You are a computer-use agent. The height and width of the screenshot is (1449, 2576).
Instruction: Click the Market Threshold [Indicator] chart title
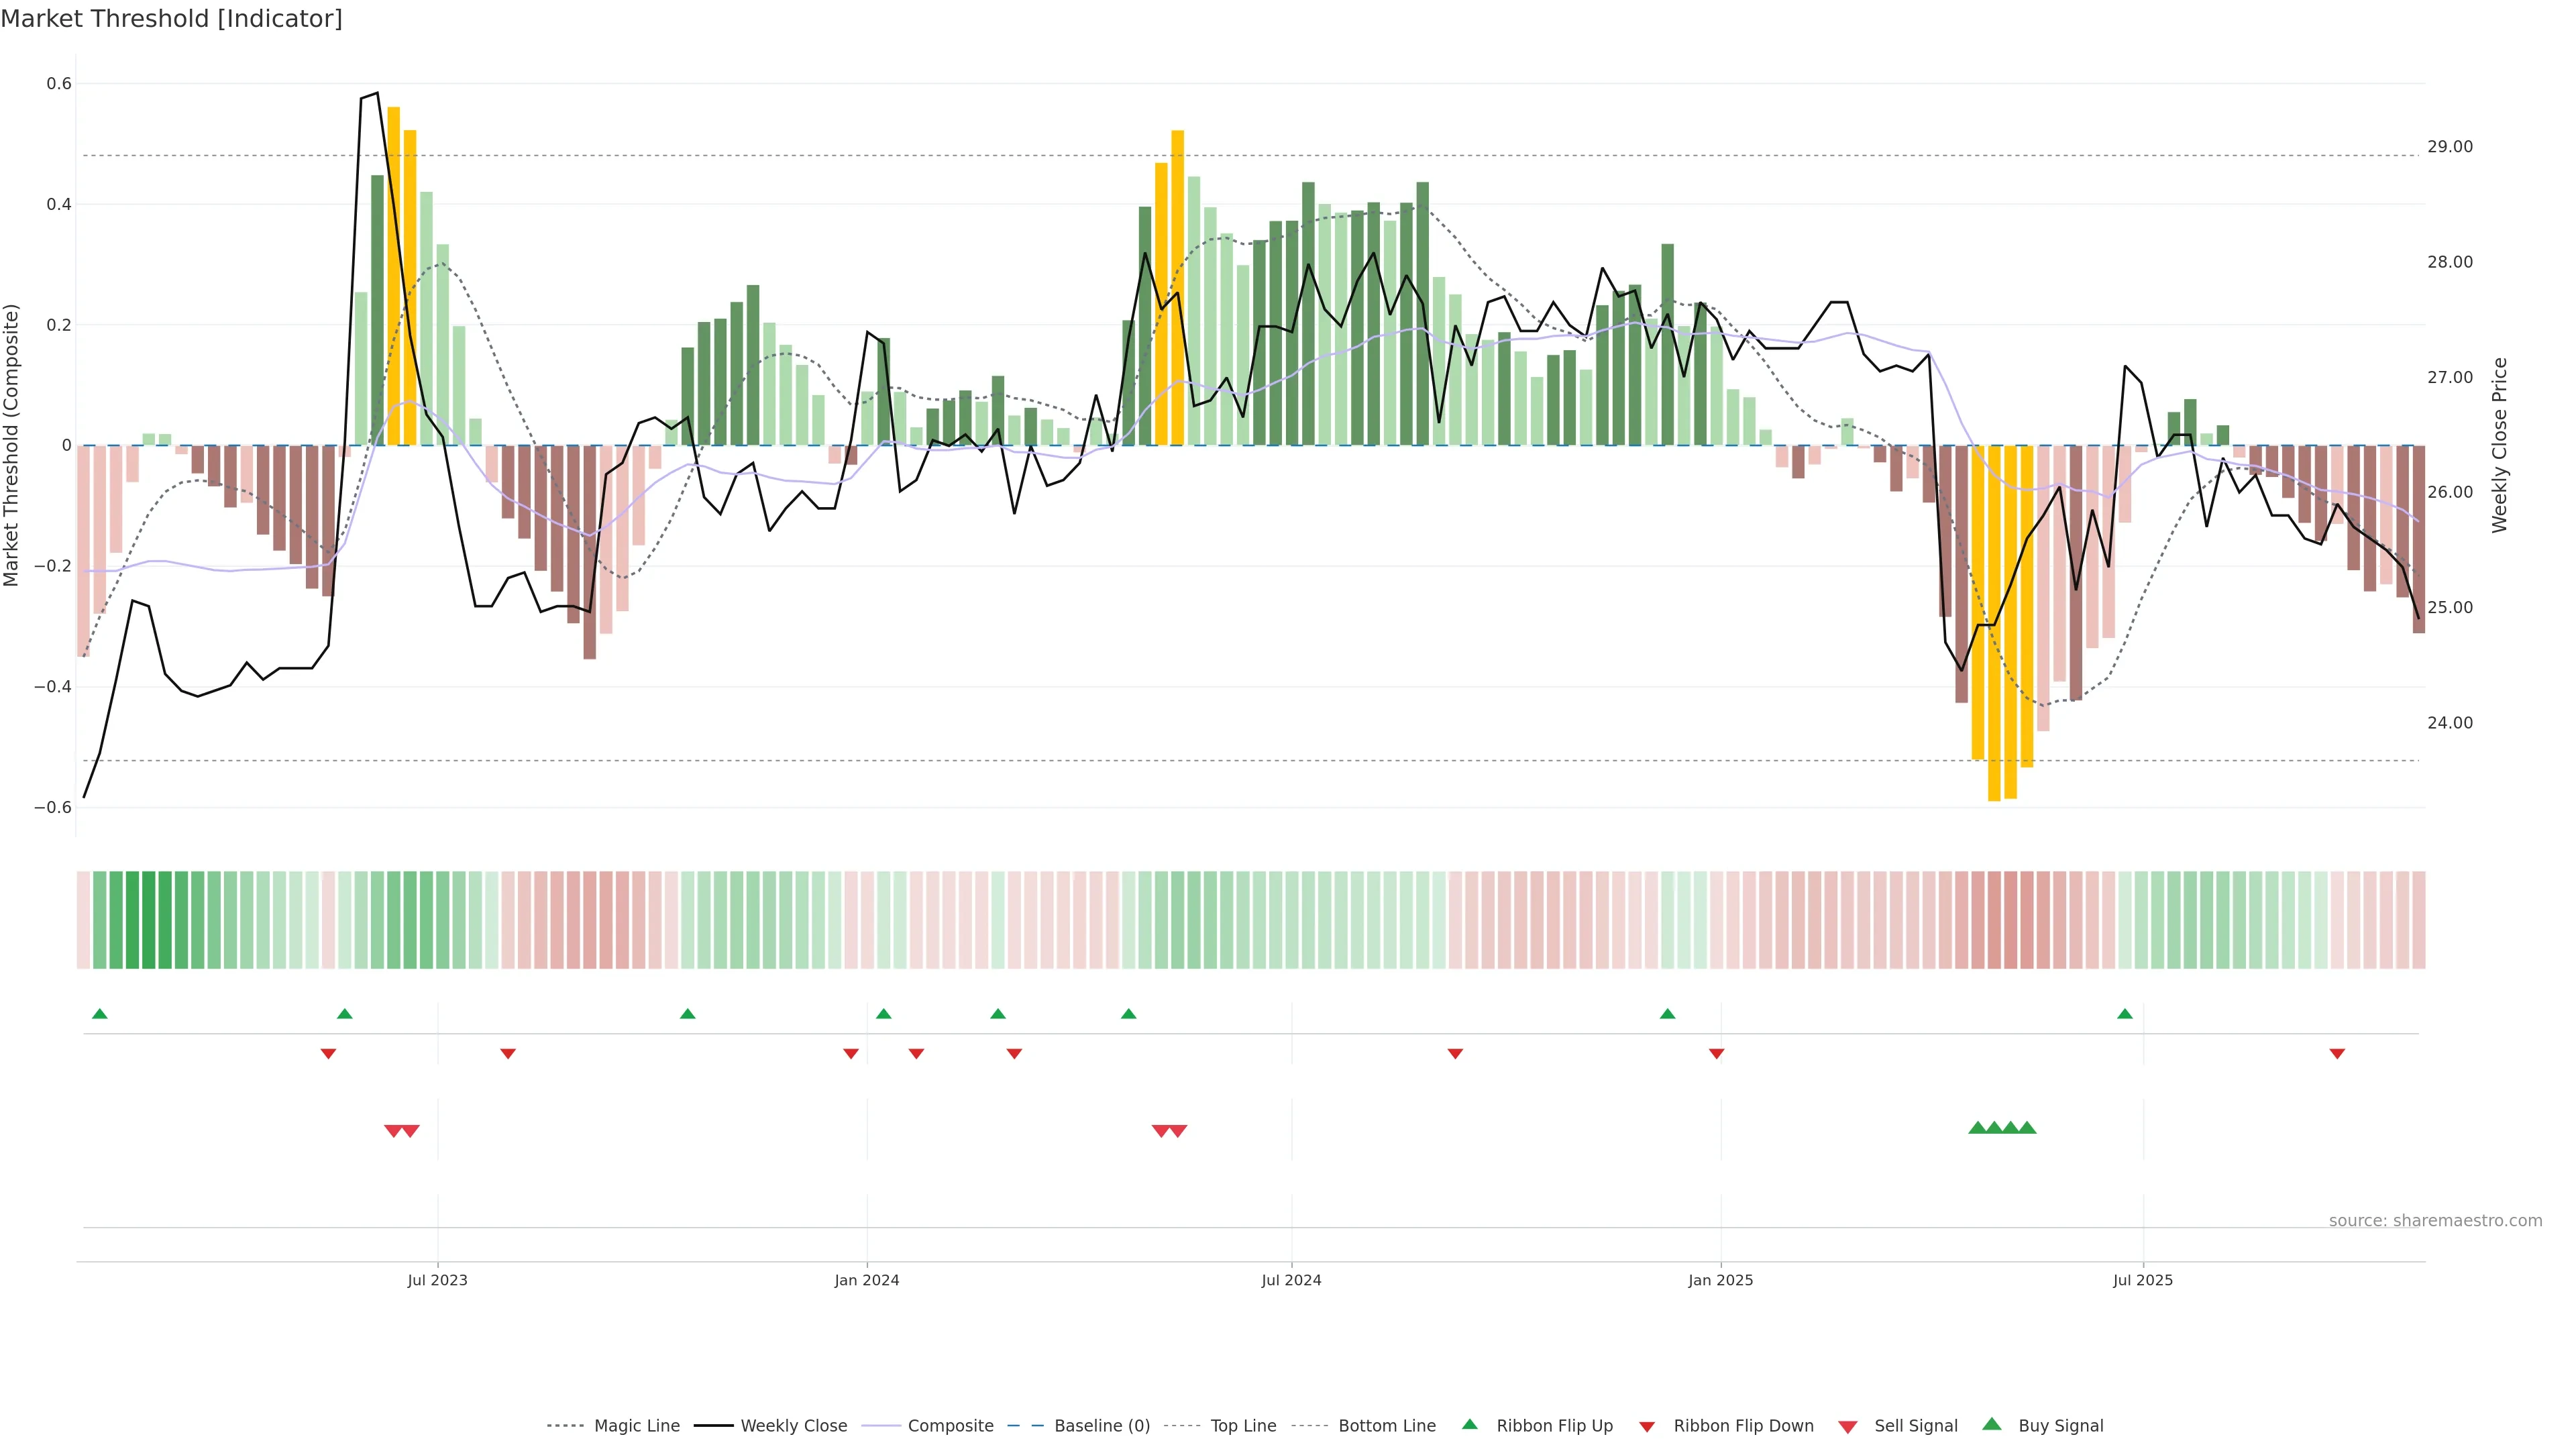(x=171, y=19)
